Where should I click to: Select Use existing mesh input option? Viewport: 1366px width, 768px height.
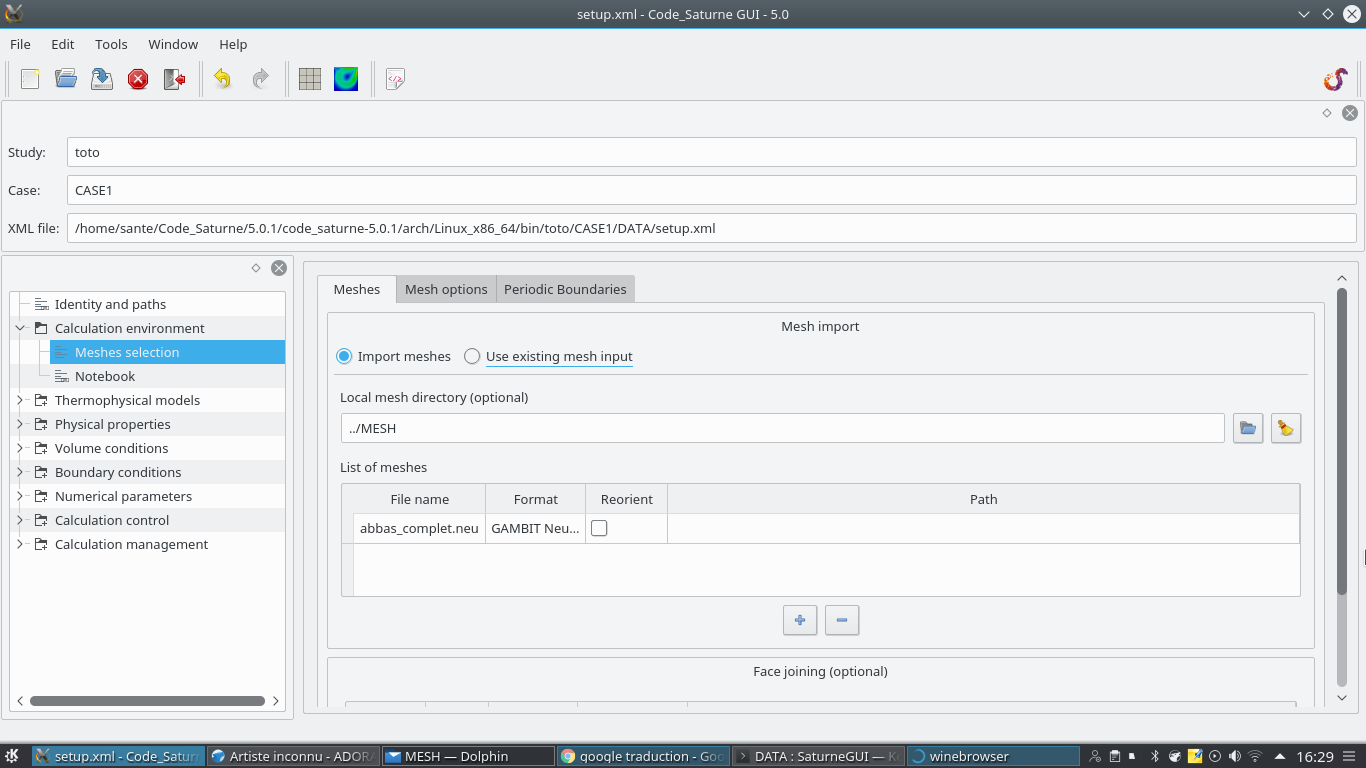(x=472, y=356)
